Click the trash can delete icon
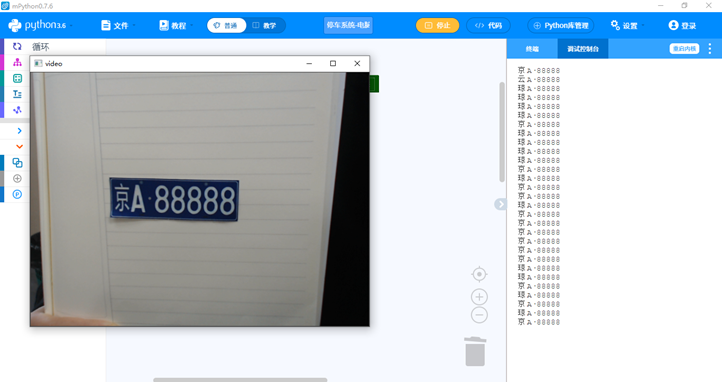This screenshot has width=722, height=382. pyautogui.click(x=475, y=351)
